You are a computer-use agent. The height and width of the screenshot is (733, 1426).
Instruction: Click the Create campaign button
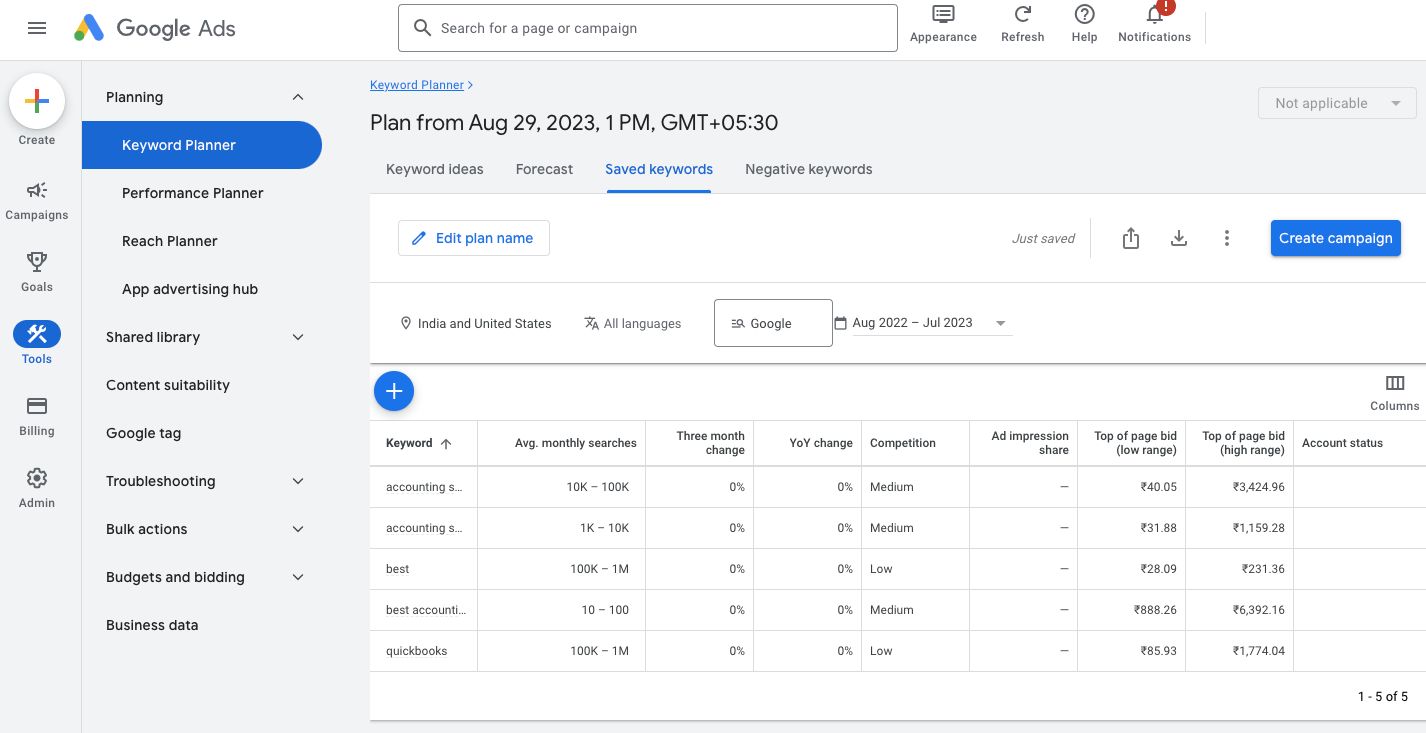[x=1335, y=238]
